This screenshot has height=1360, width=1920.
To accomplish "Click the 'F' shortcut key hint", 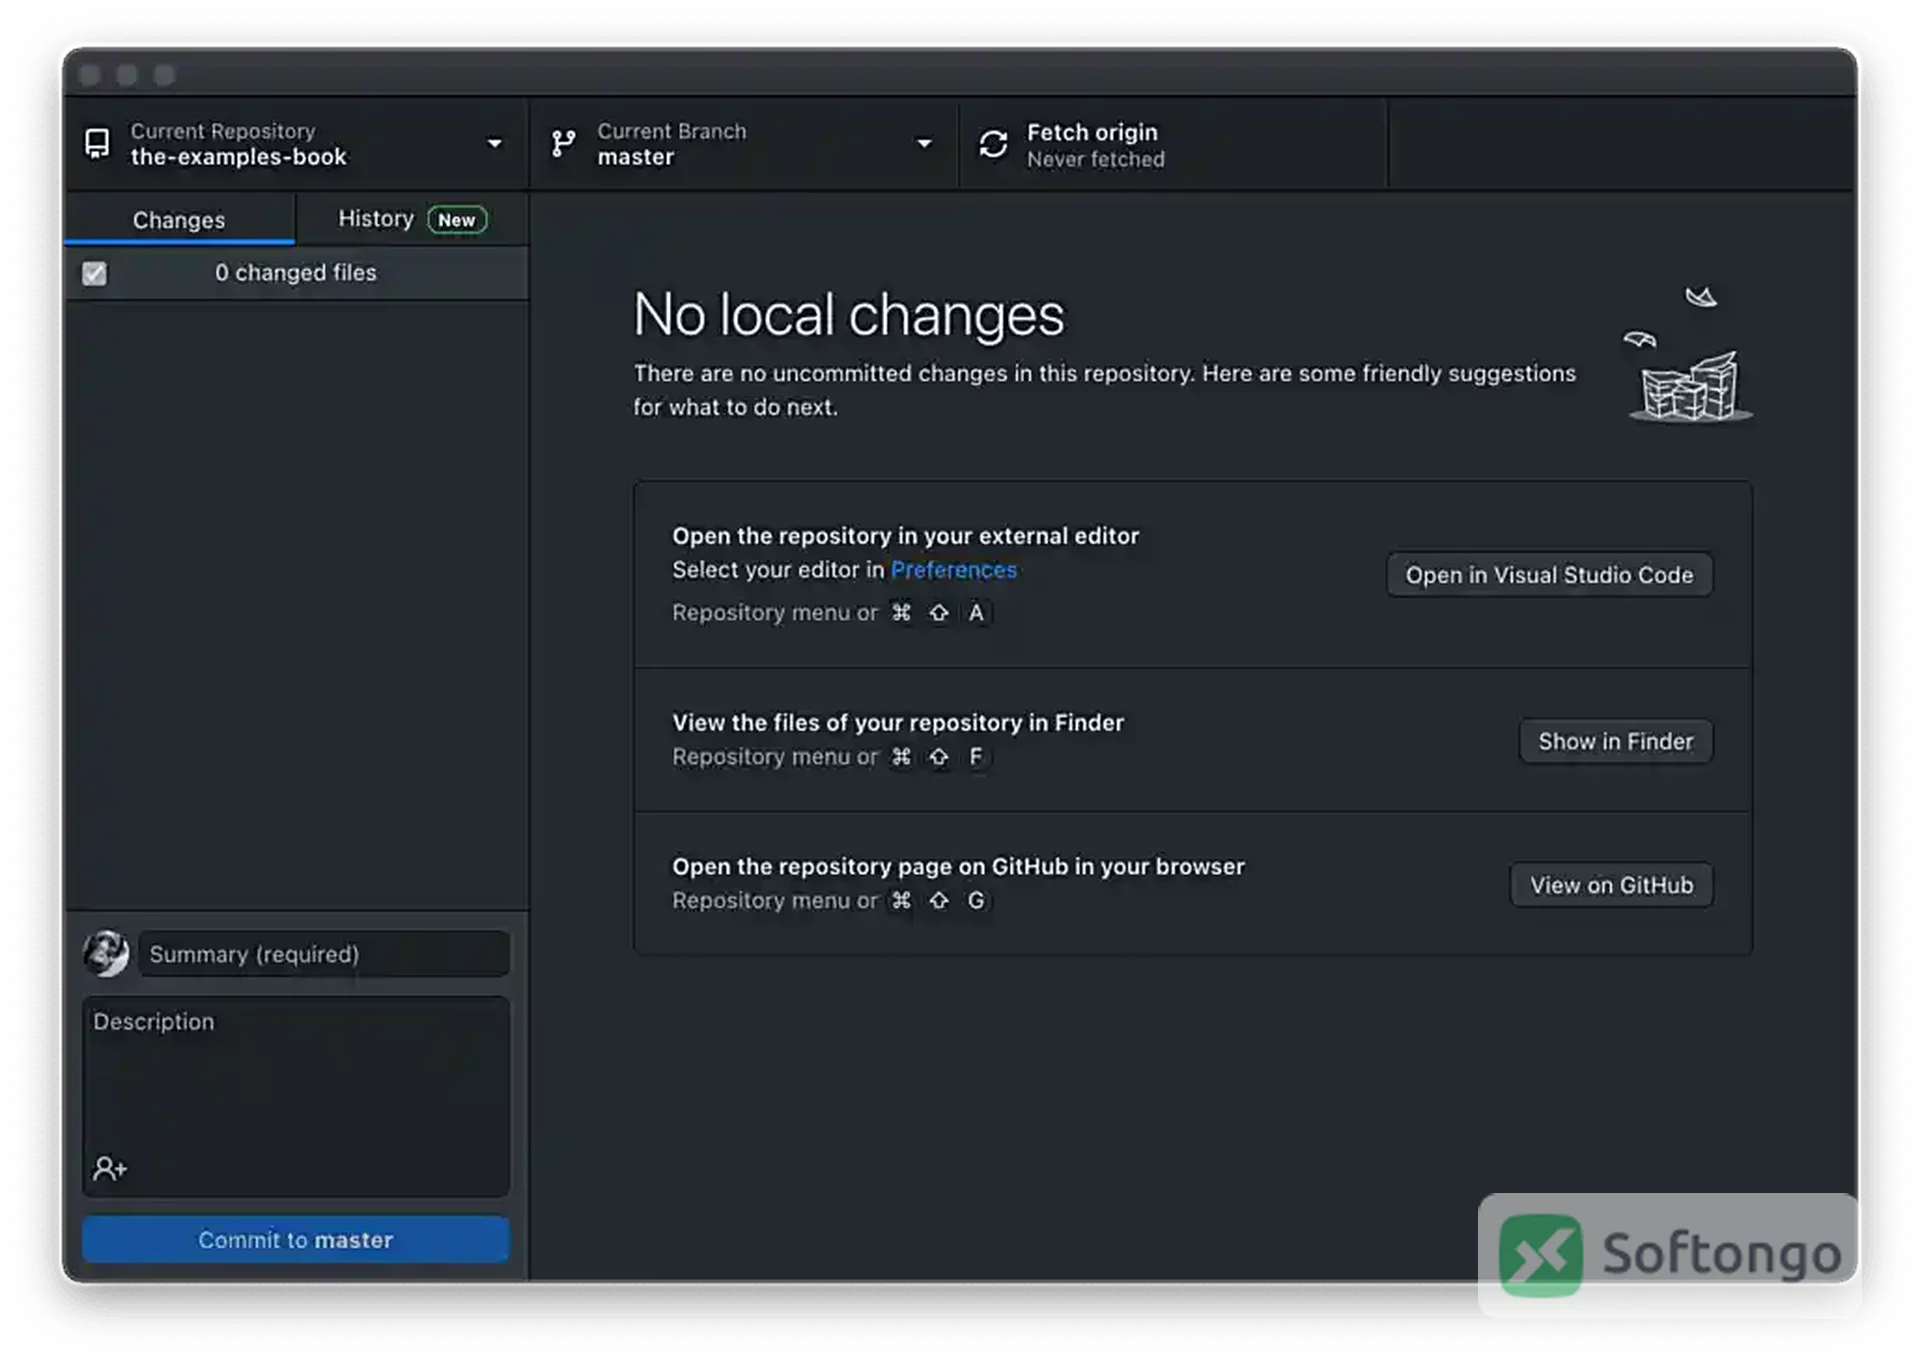I will 976,757.
